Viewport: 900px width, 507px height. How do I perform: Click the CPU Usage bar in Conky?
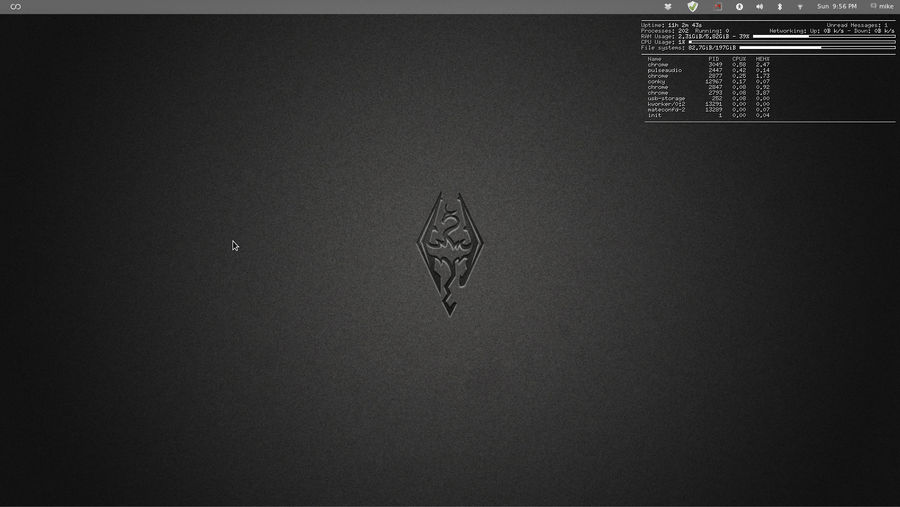792,42
